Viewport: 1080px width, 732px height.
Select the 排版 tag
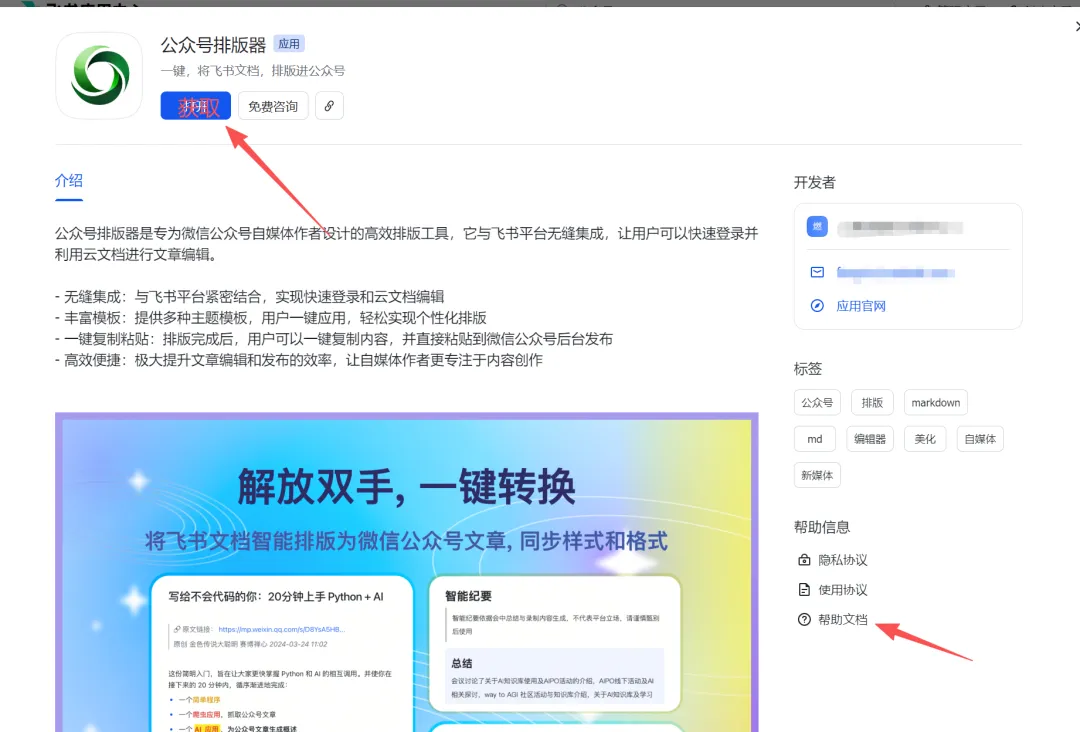coord(872,402)
